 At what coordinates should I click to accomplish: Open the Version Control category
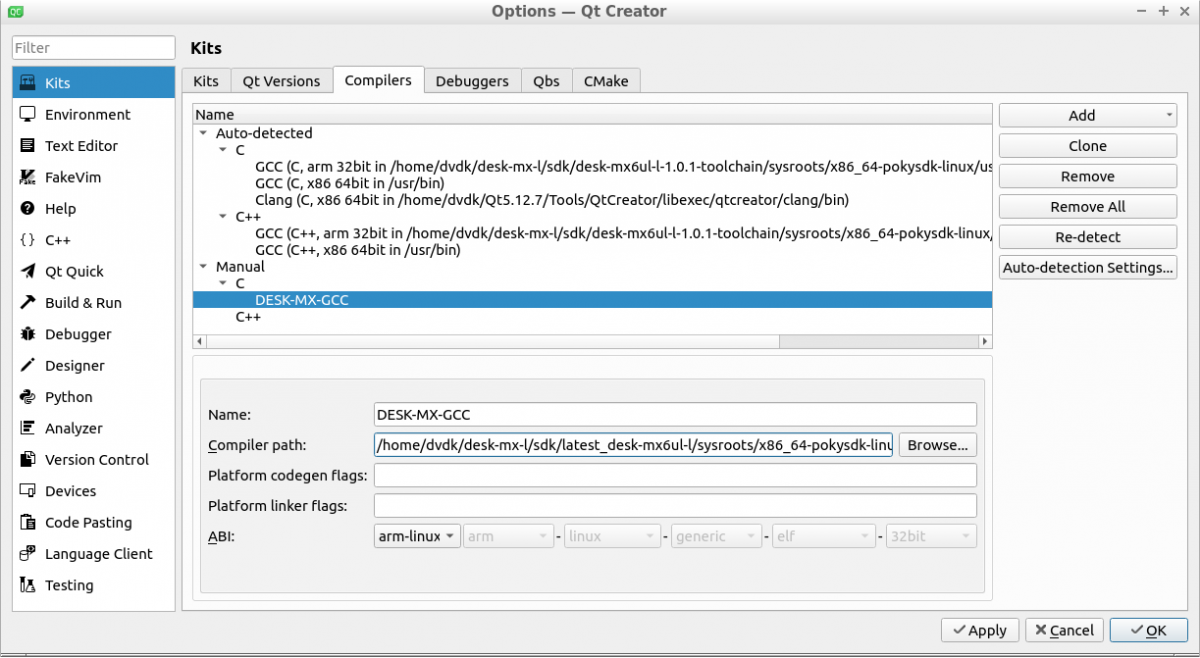96,460
